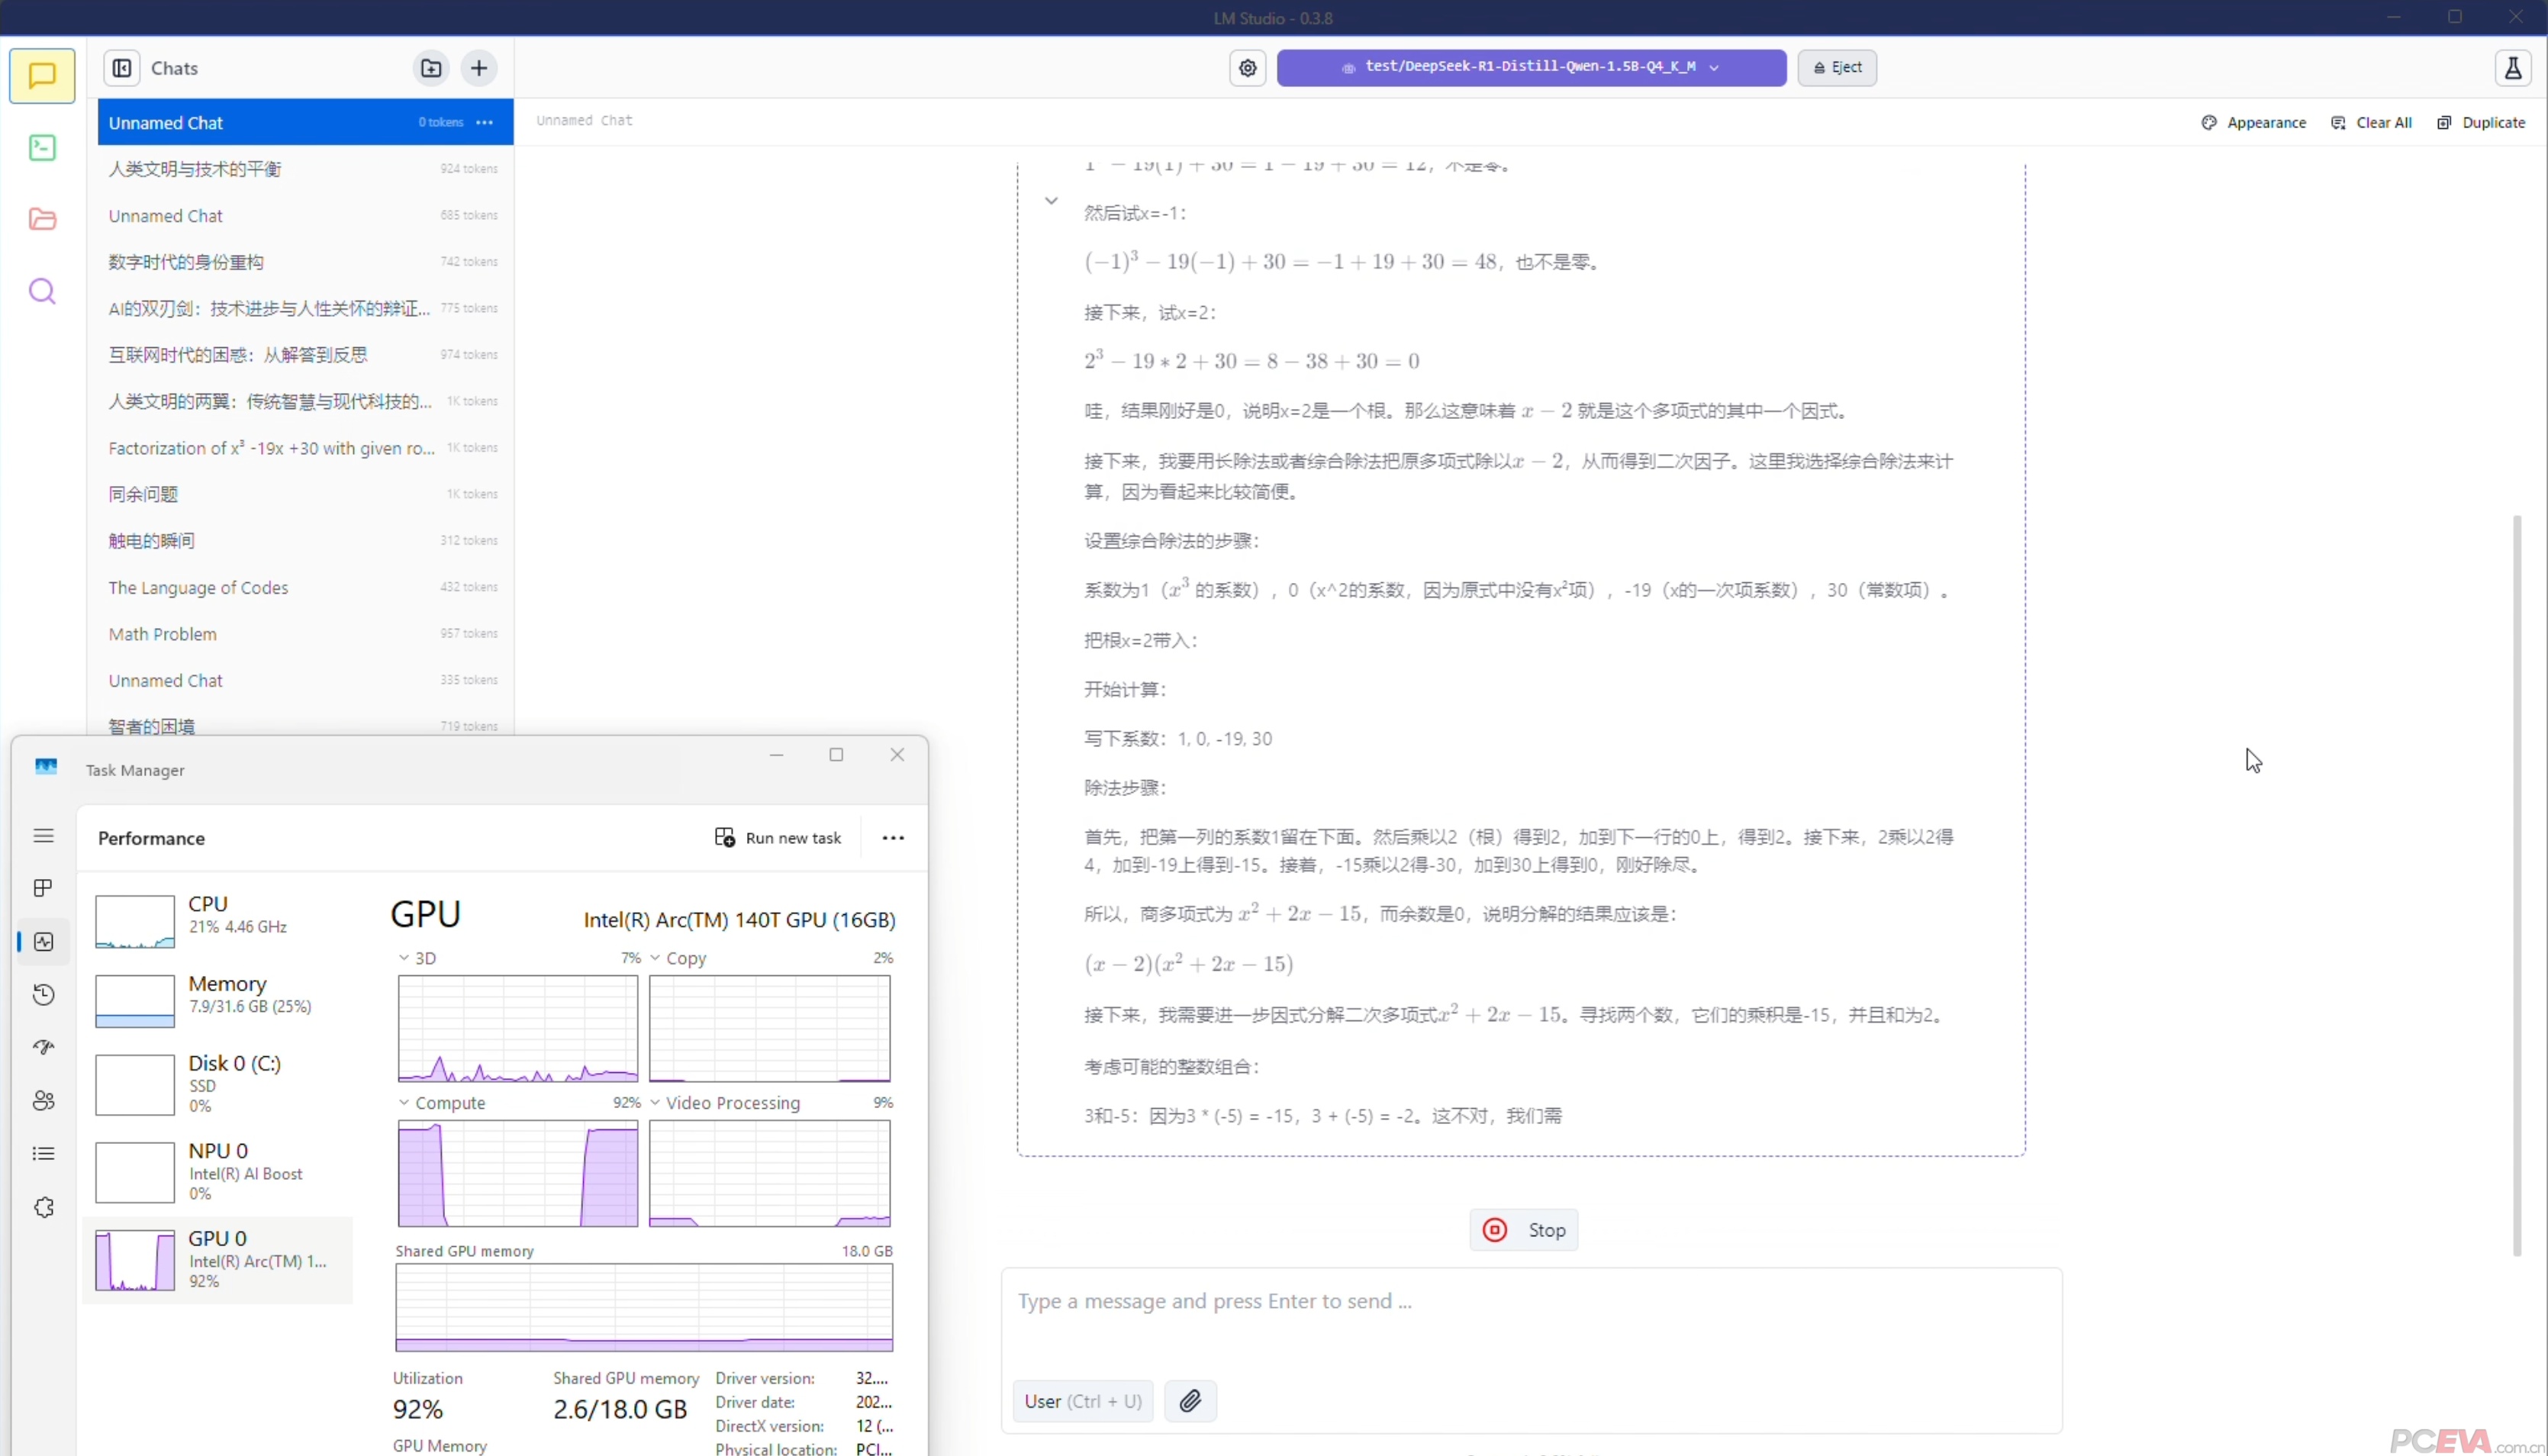Screen dimensions: 2548x1456
Task: Click Clear All messages
Action: (2371, 122)
